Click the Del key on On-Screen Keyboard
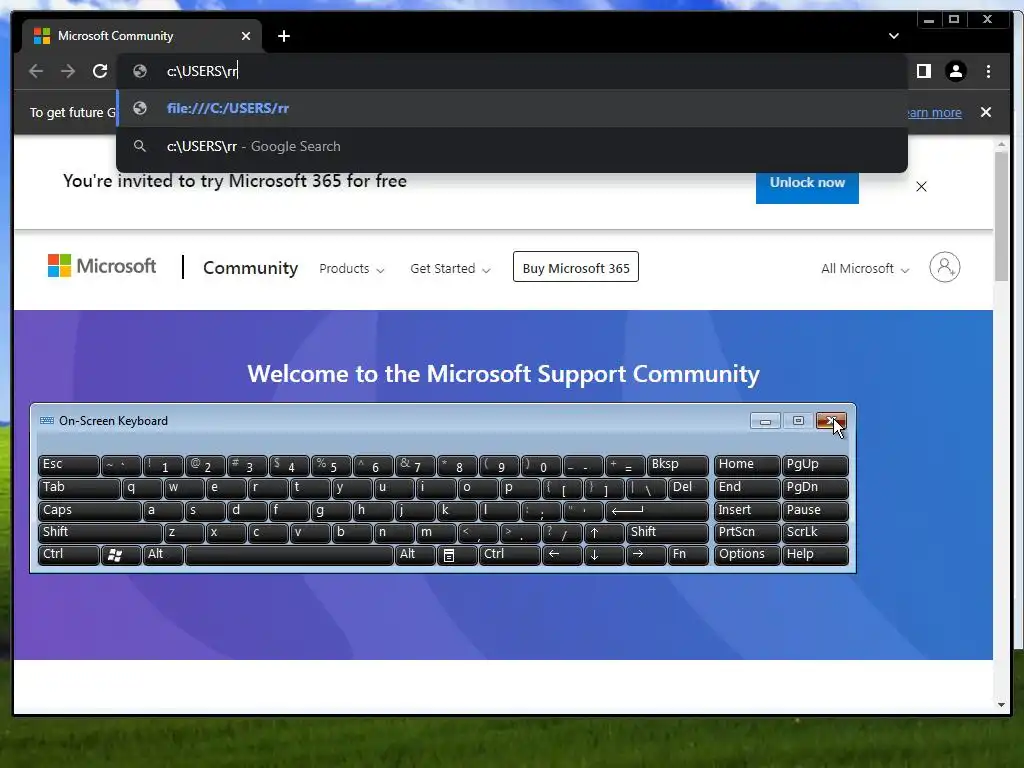This screenshot has width=1024, height=768. tap(688, 488)
